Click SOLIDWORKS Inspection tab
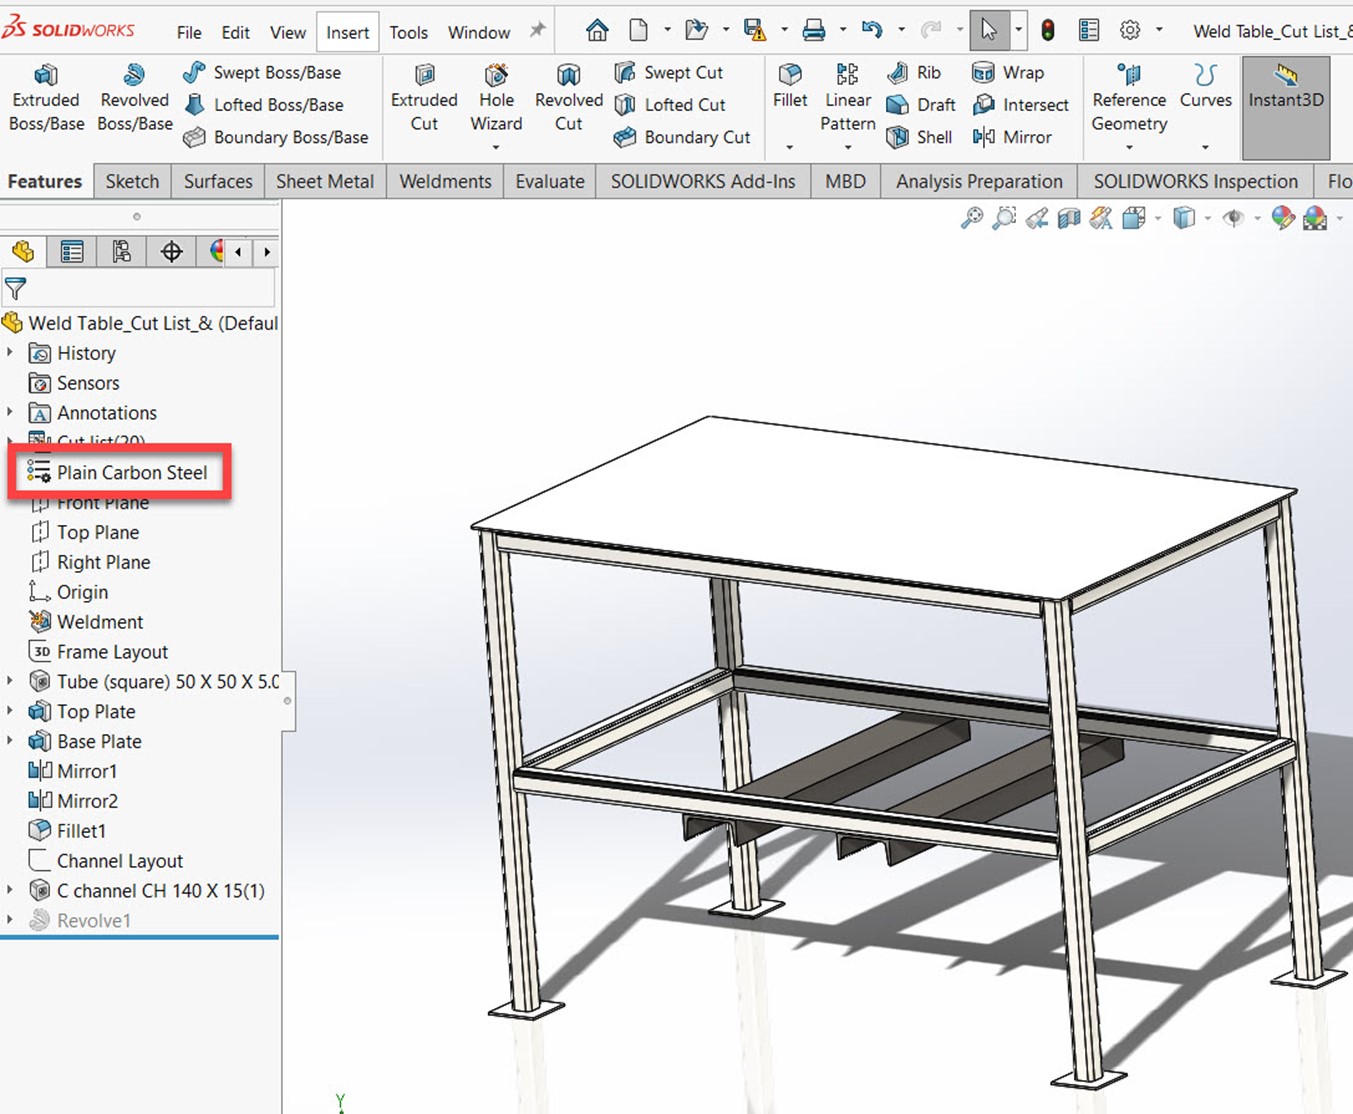The height and width of the screenshot is (1114, 1353). point(1194,181)
